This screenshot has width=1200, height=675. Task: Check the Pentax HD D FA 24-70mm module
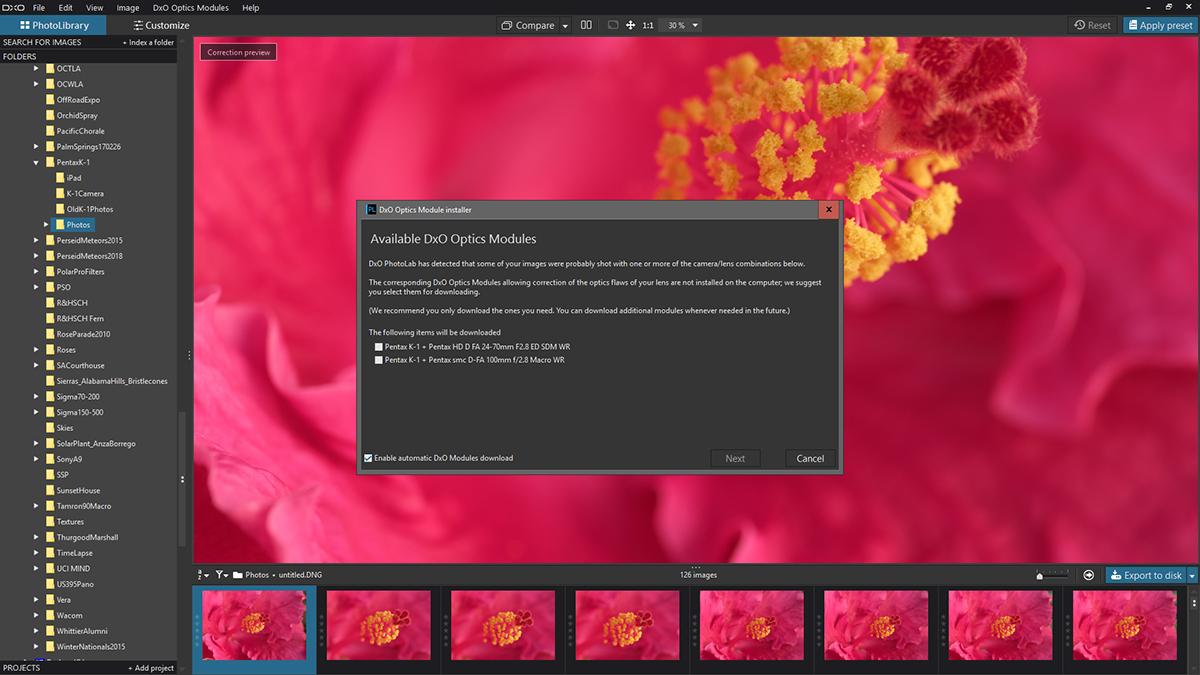(379, 347)
